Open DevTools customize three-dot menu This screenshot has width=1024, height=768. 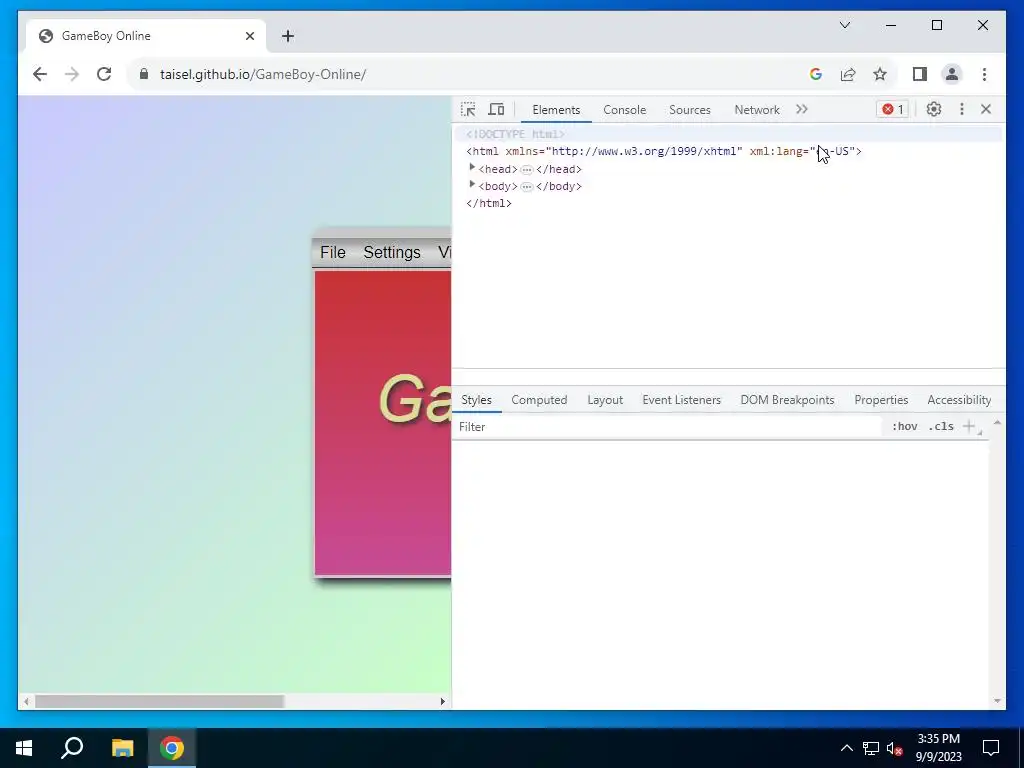(961, 109)
